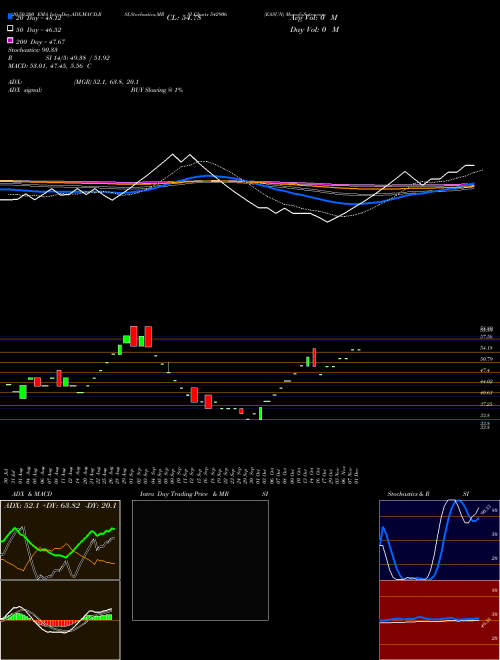Screen dimensions: 500x660
Task: Click the 50.79 price axis label
Action: coord(486,359)
